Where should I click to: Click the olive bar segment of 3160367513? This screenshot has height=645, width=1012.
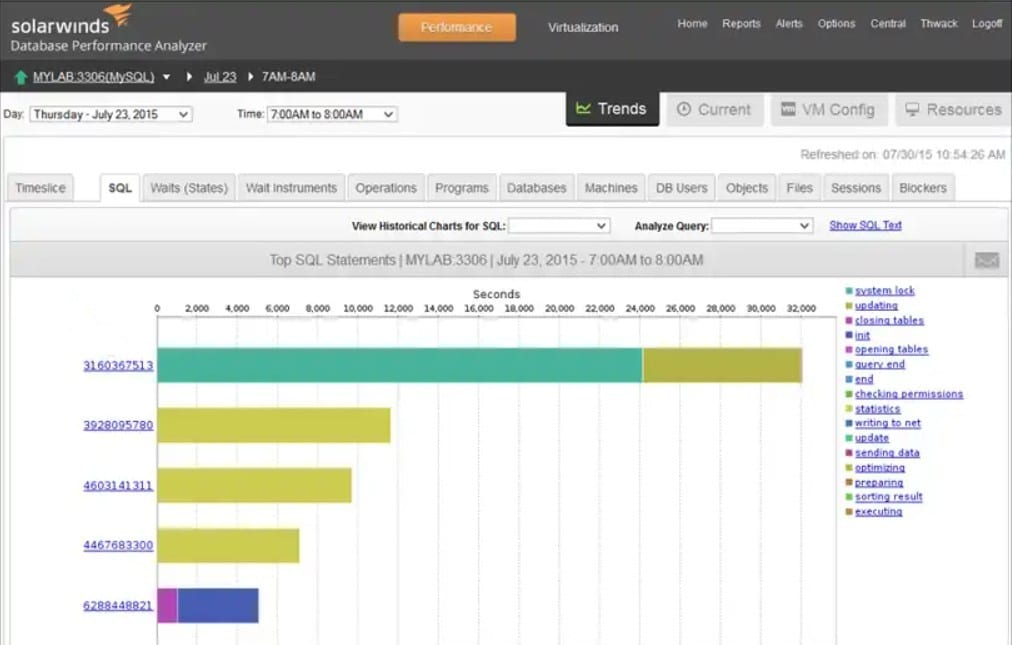tap(722, 365)
